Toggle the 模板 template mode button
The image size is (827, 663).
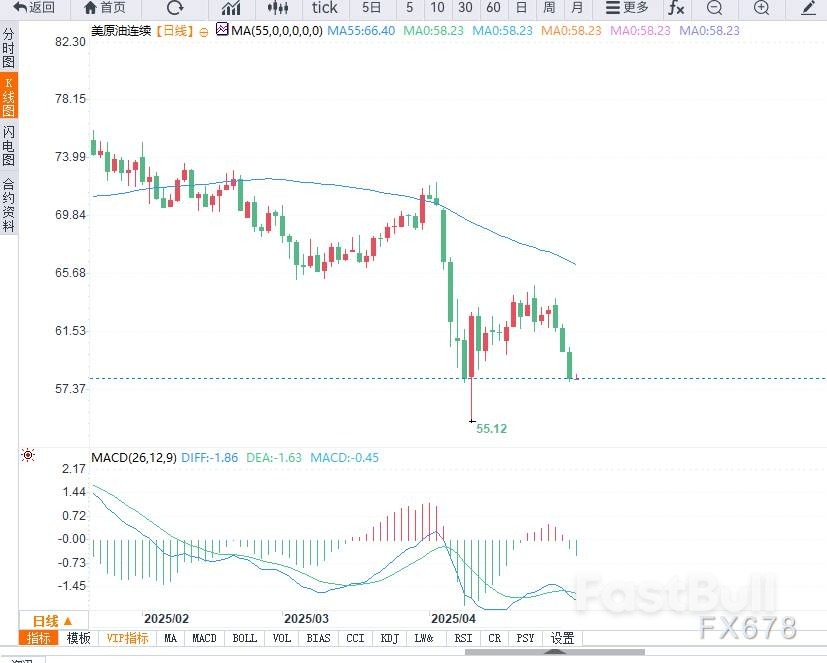[79, 638]
